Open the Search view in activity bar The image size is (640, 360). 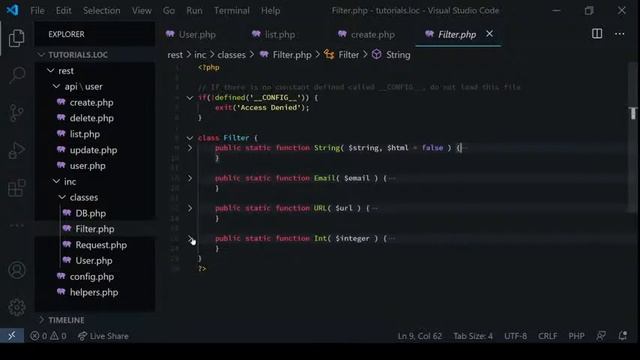(x=16, y=75)
